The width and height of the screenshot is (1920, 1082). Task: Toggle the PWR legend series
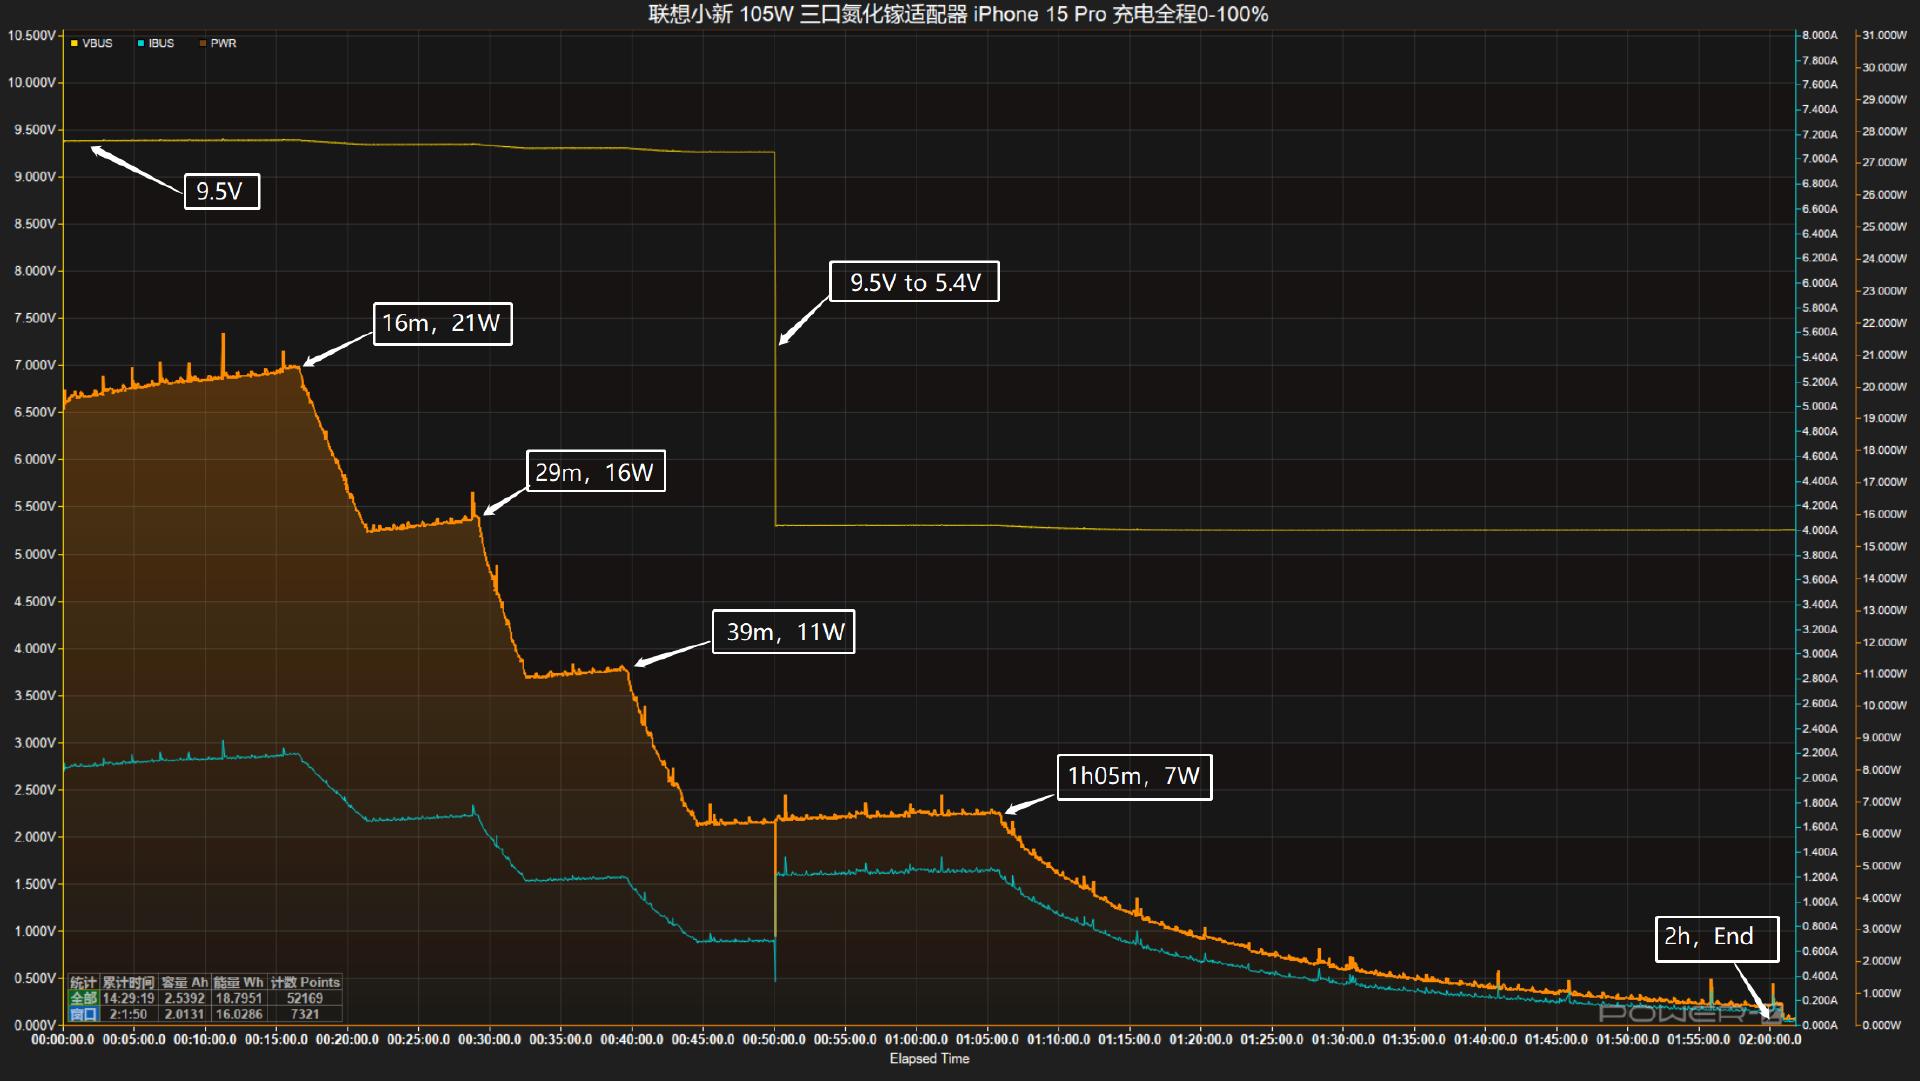pyautogui.click(x=223, y=44)
